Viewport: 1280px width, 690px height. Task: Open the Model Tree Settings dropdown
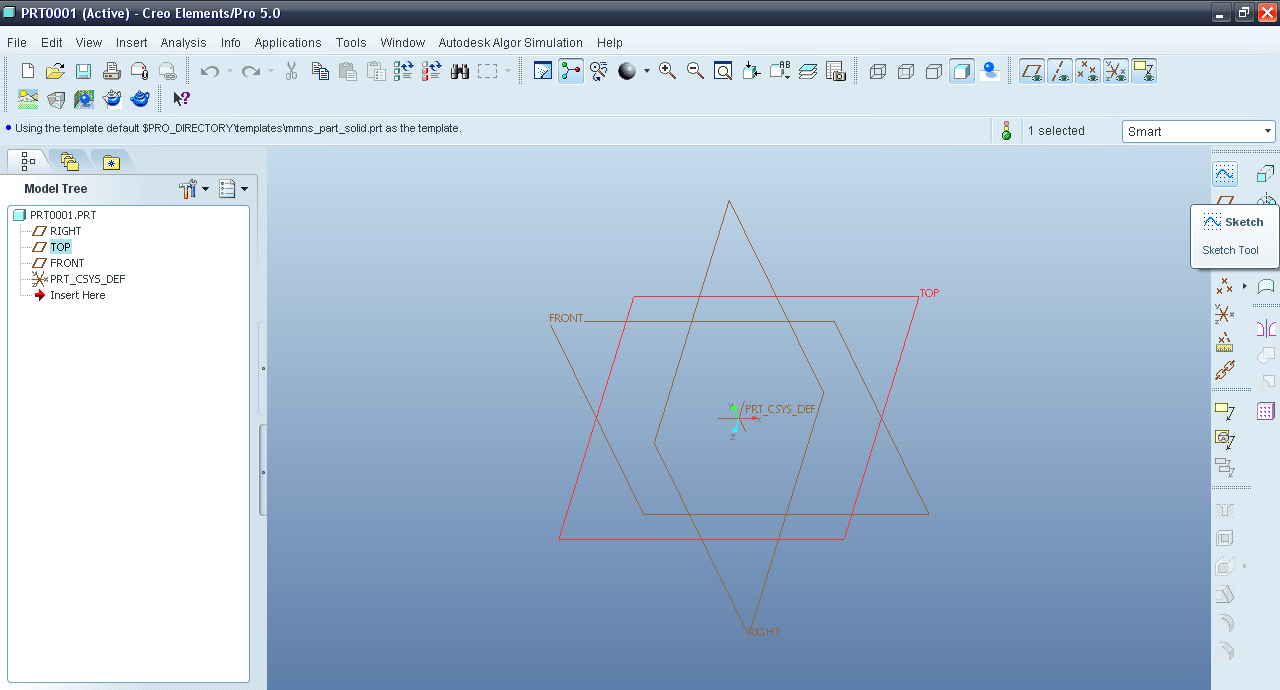[194, 188]
